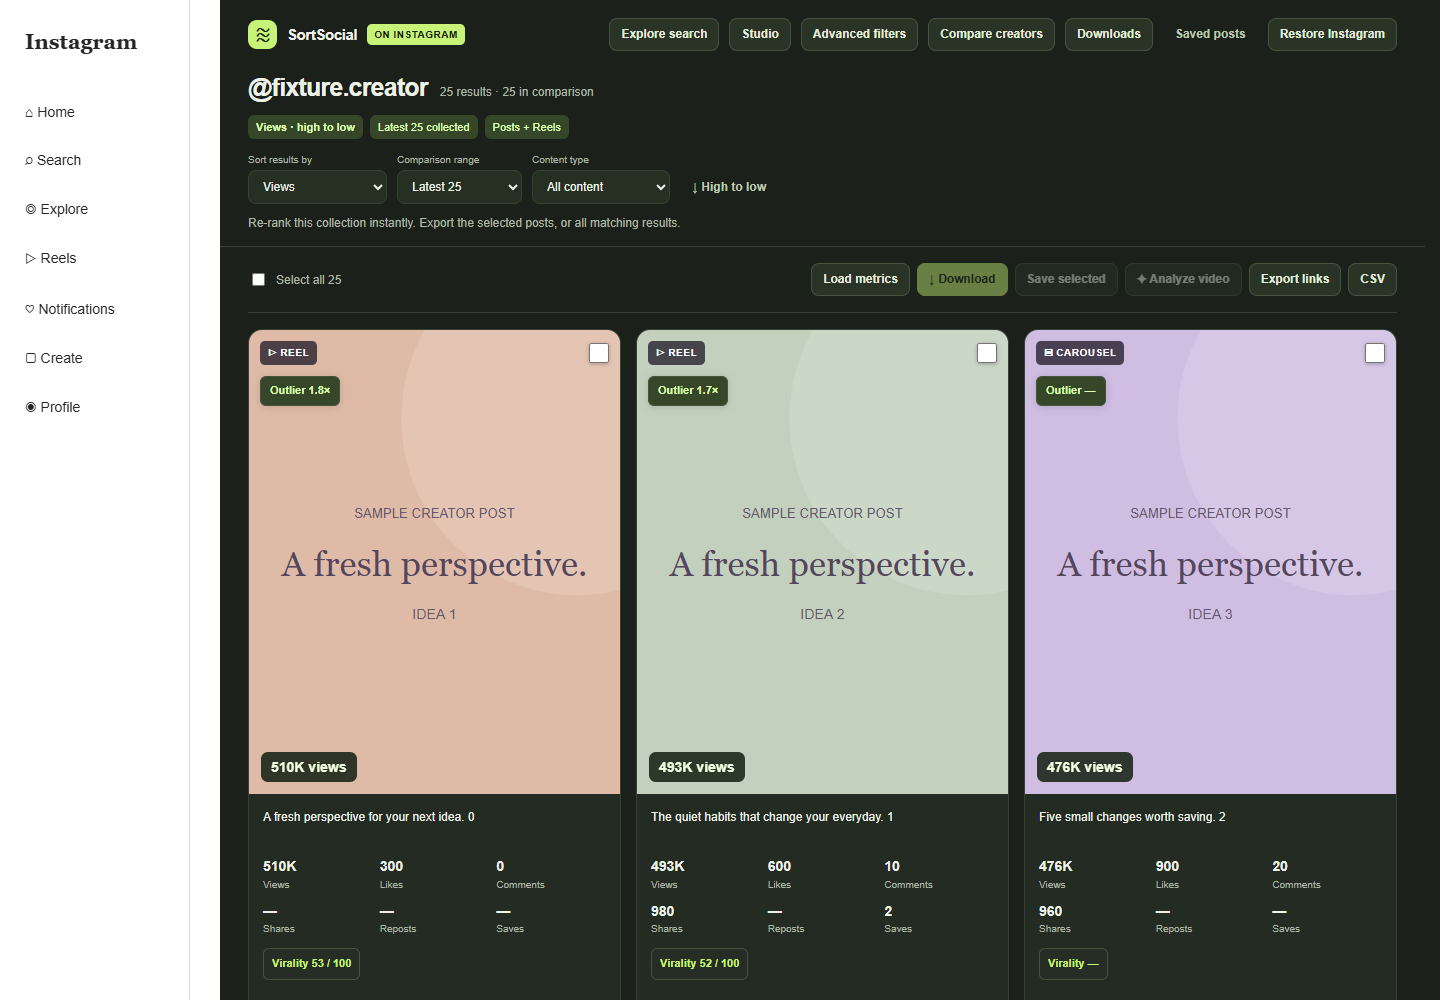Switch to the Studio tab
1440x1000 pixels.
(760, 34)
